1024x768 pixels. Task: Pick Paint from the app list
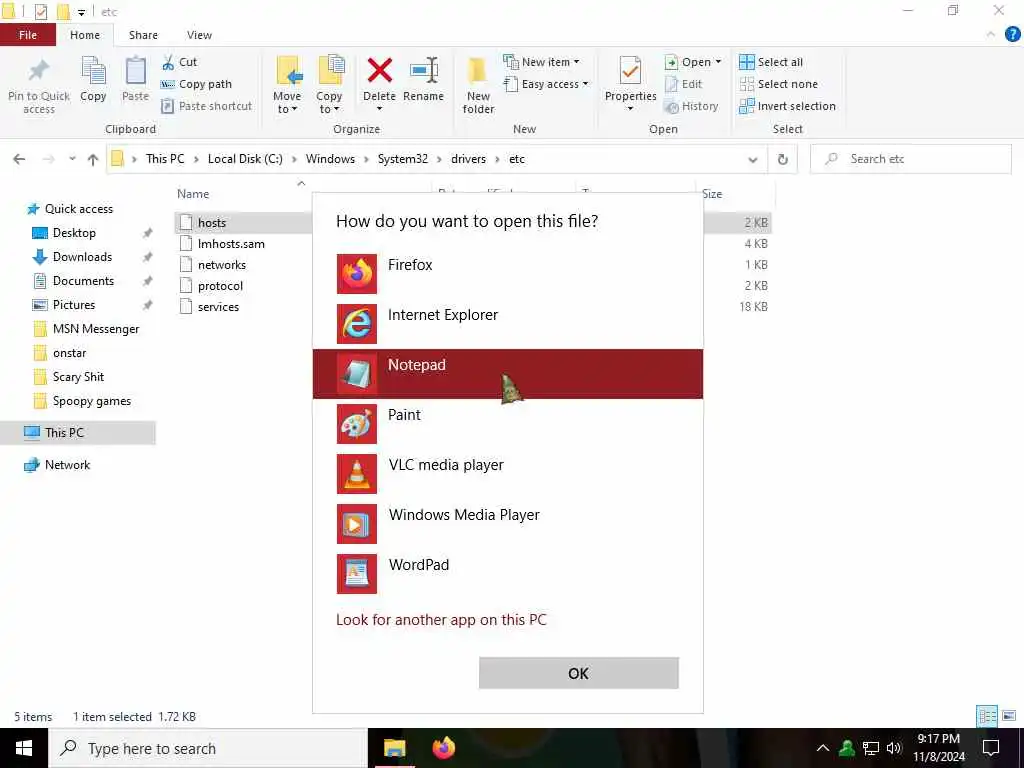coord(507,423)
